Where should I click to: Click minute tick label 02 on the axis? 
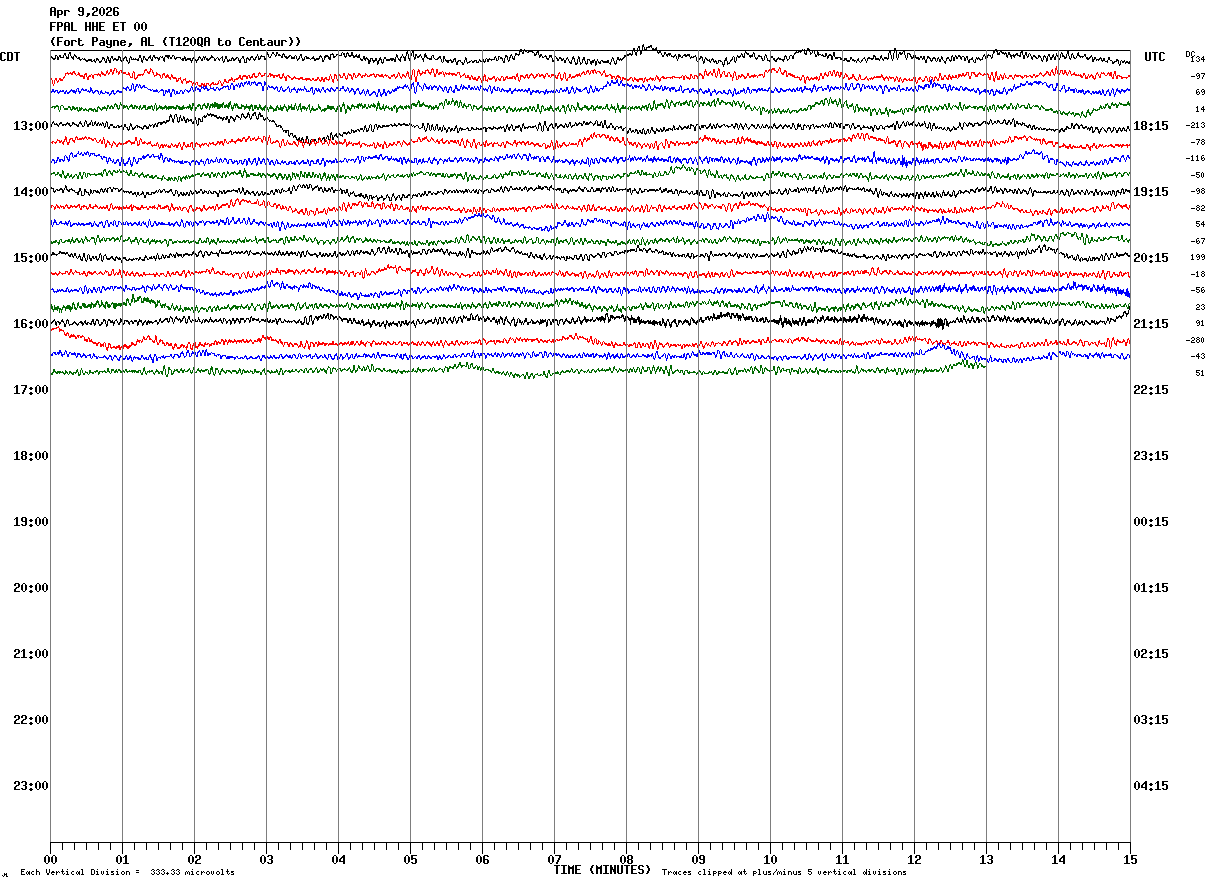194,860
